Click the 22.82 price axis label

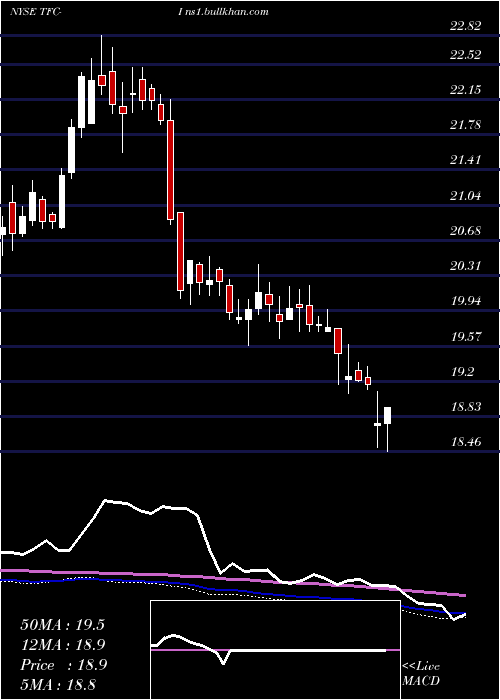pyautogui.click(x=466, y=26)
